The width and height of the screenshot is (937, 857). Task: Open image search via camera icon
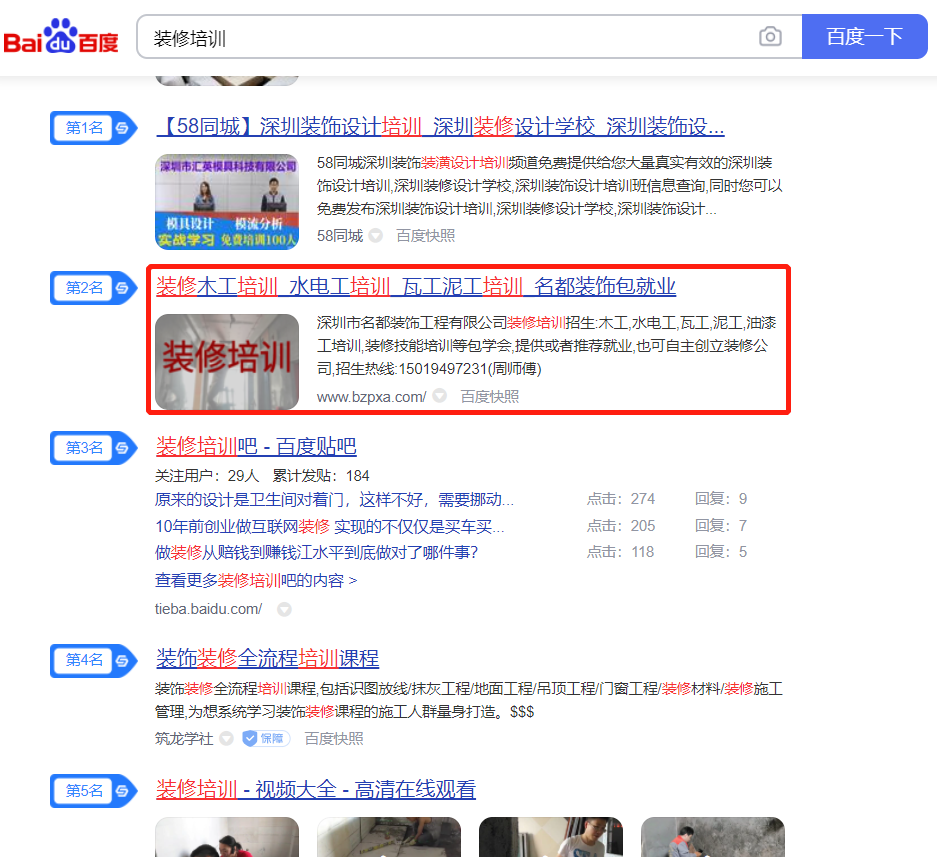click(770, 36)
